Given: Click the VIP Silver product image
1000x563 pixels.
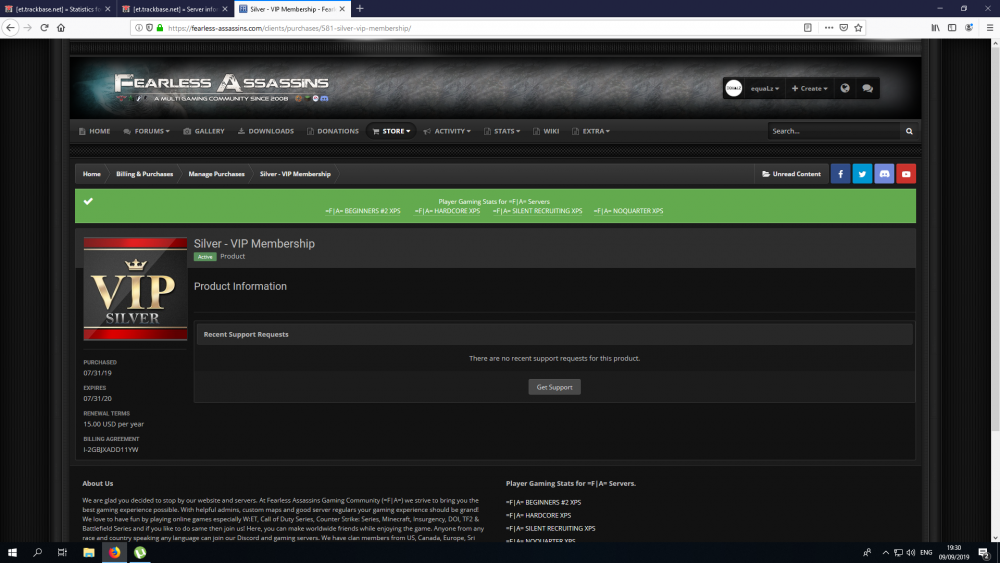Looking at the screenshot, I should pos(135,289).
